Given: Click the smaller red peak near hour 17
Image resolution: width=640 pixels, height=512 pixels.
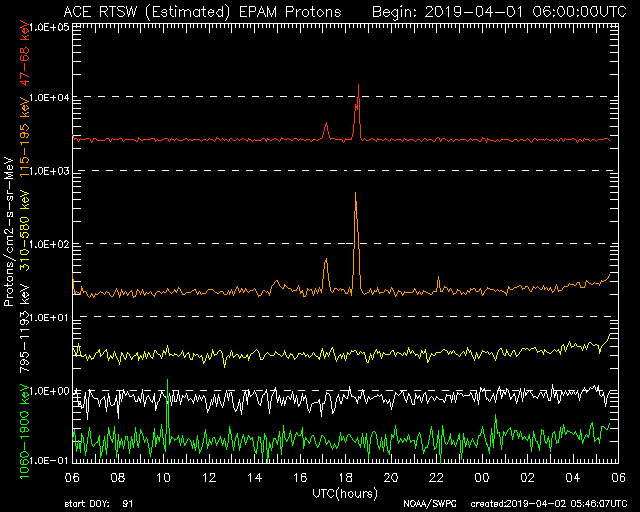Looking at the screenshot, I should [326, 125].
